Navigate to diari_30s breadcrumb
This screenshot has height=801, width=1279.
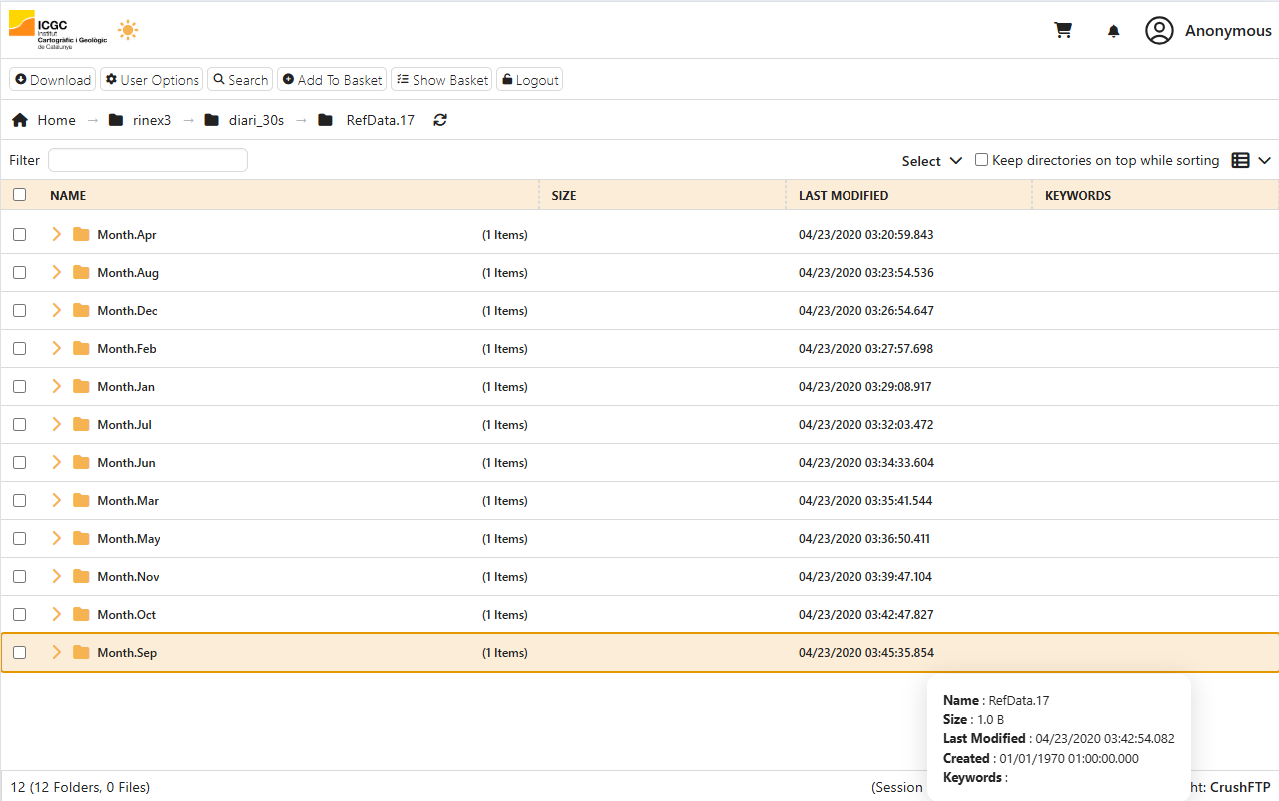pyautogui.click(x=255, y=120)
